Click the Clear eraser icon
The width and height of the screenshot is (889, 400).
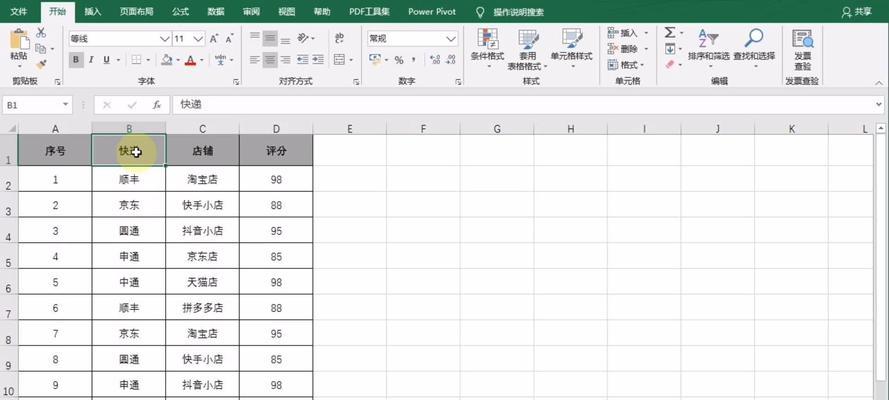pyautogui.click(x=670, y=65)
